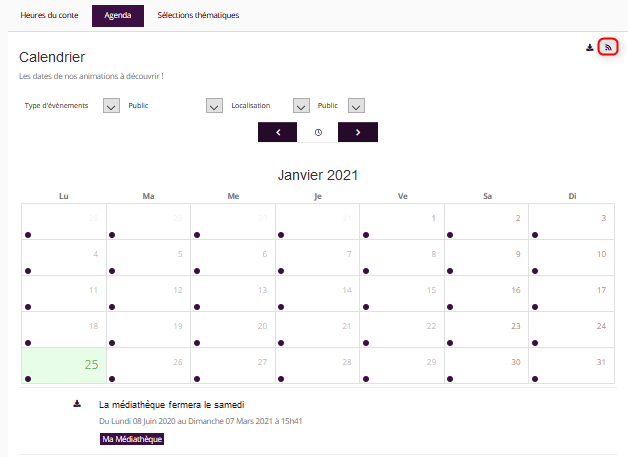
Task: Expand the Type d'événements dropdown
Action: [112, 106]
